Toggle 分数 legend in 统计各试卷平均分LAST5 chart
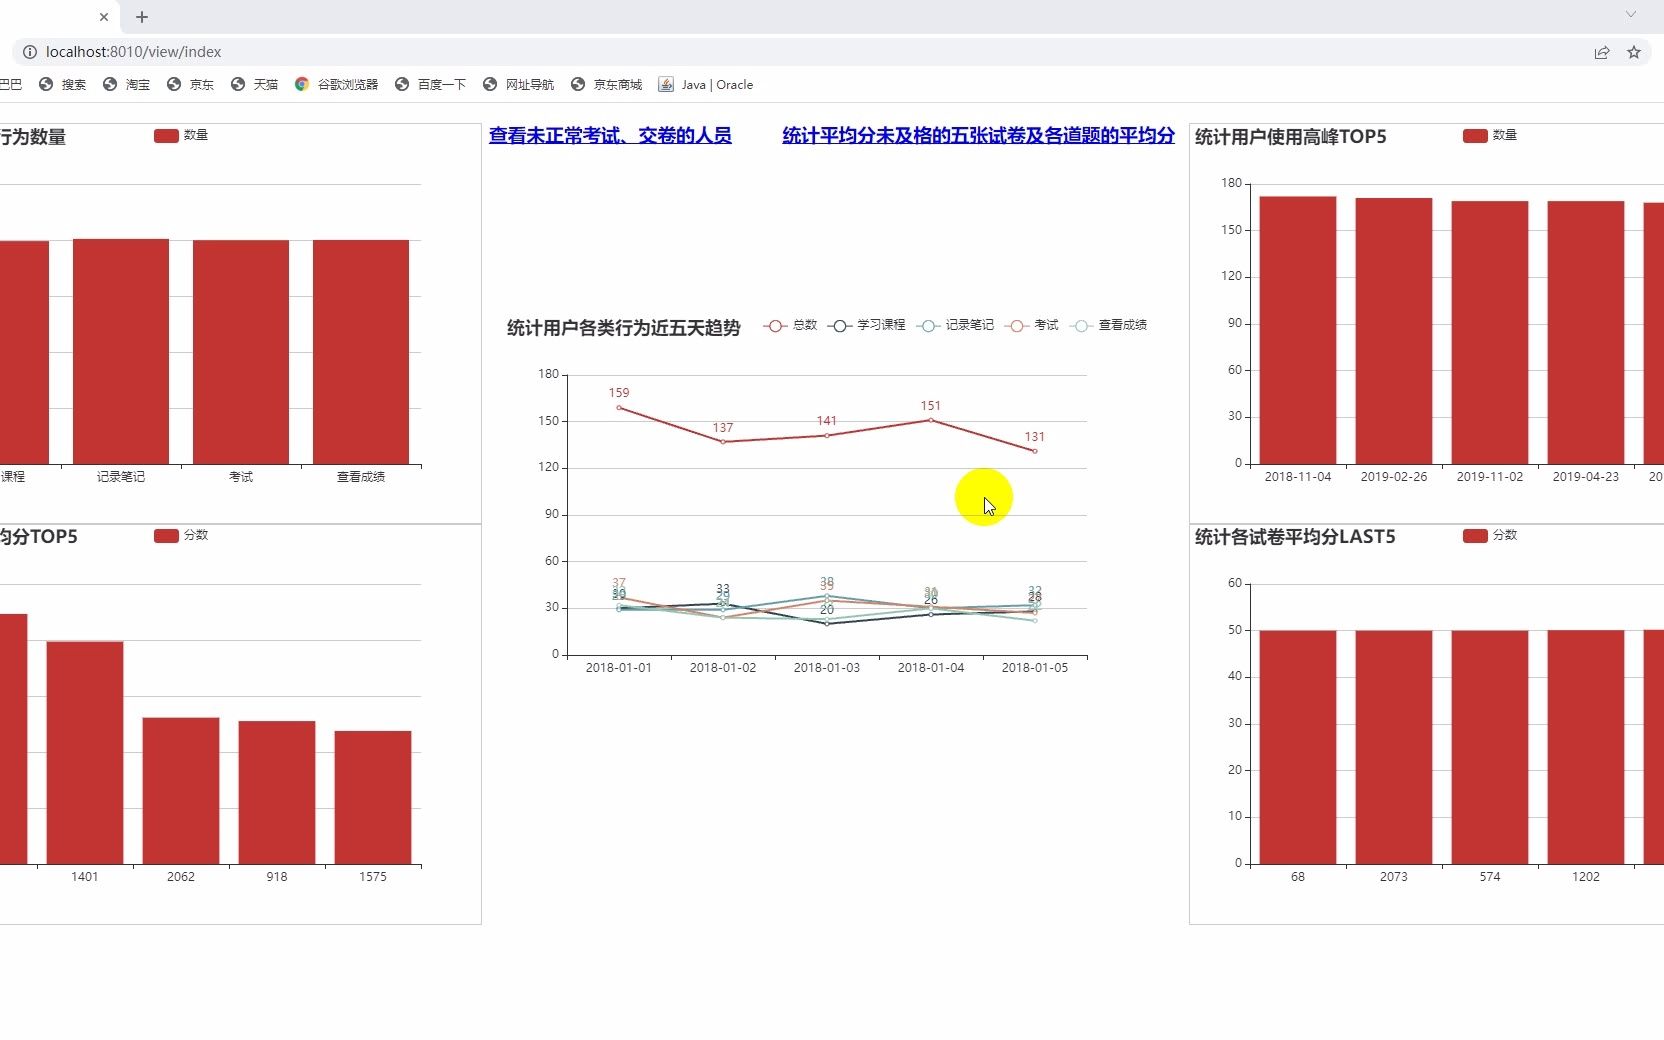Screen dimensions: 1664x1040 (1490, 536)
